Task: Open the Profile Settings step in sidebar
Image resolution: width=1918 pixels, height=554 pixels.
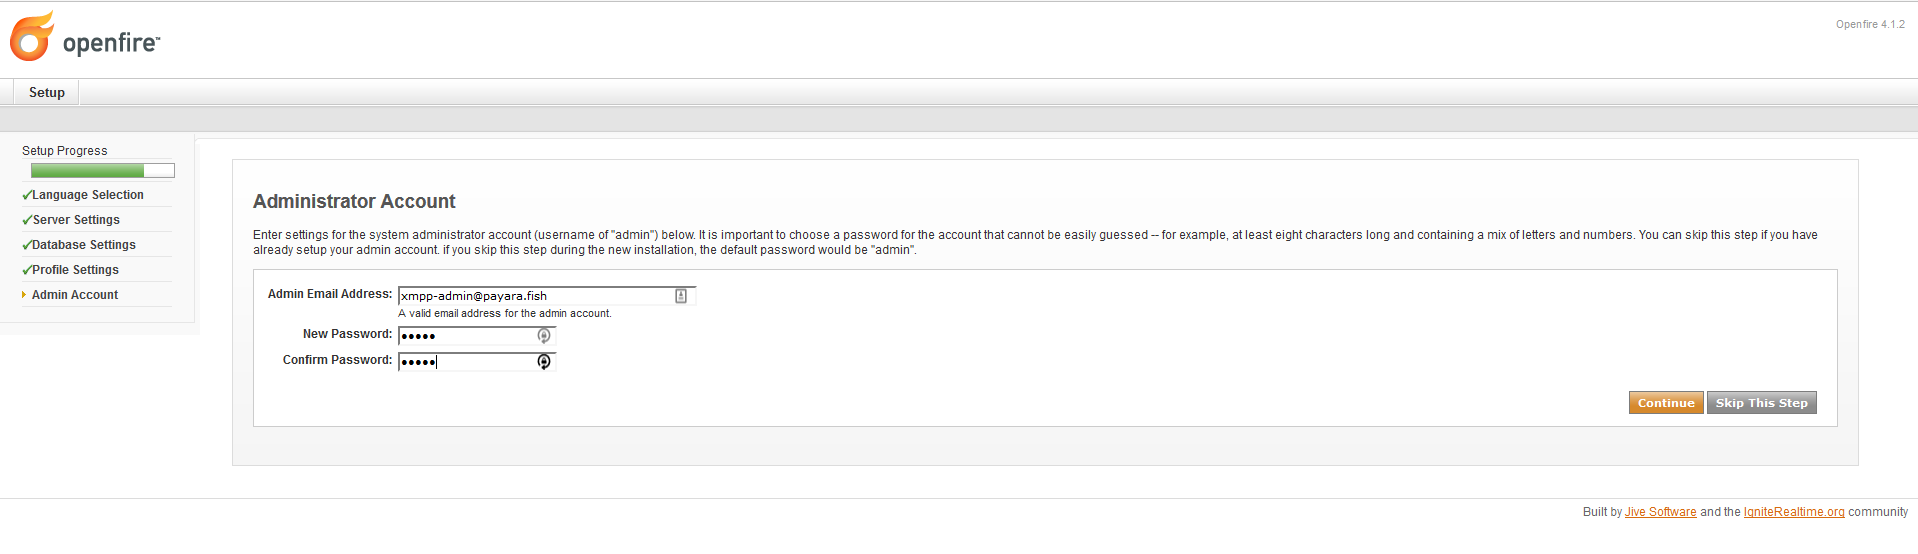Action: [x=75, y=270]
